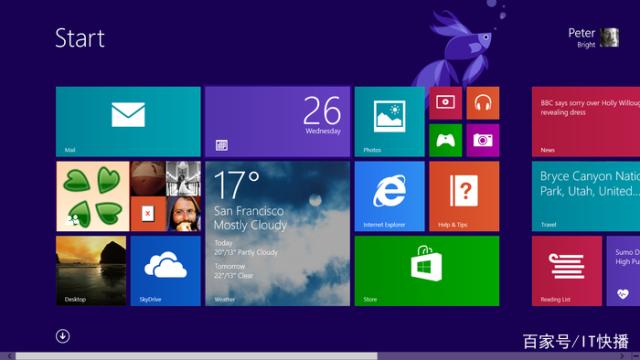Open the Video tile

(445, 103)
